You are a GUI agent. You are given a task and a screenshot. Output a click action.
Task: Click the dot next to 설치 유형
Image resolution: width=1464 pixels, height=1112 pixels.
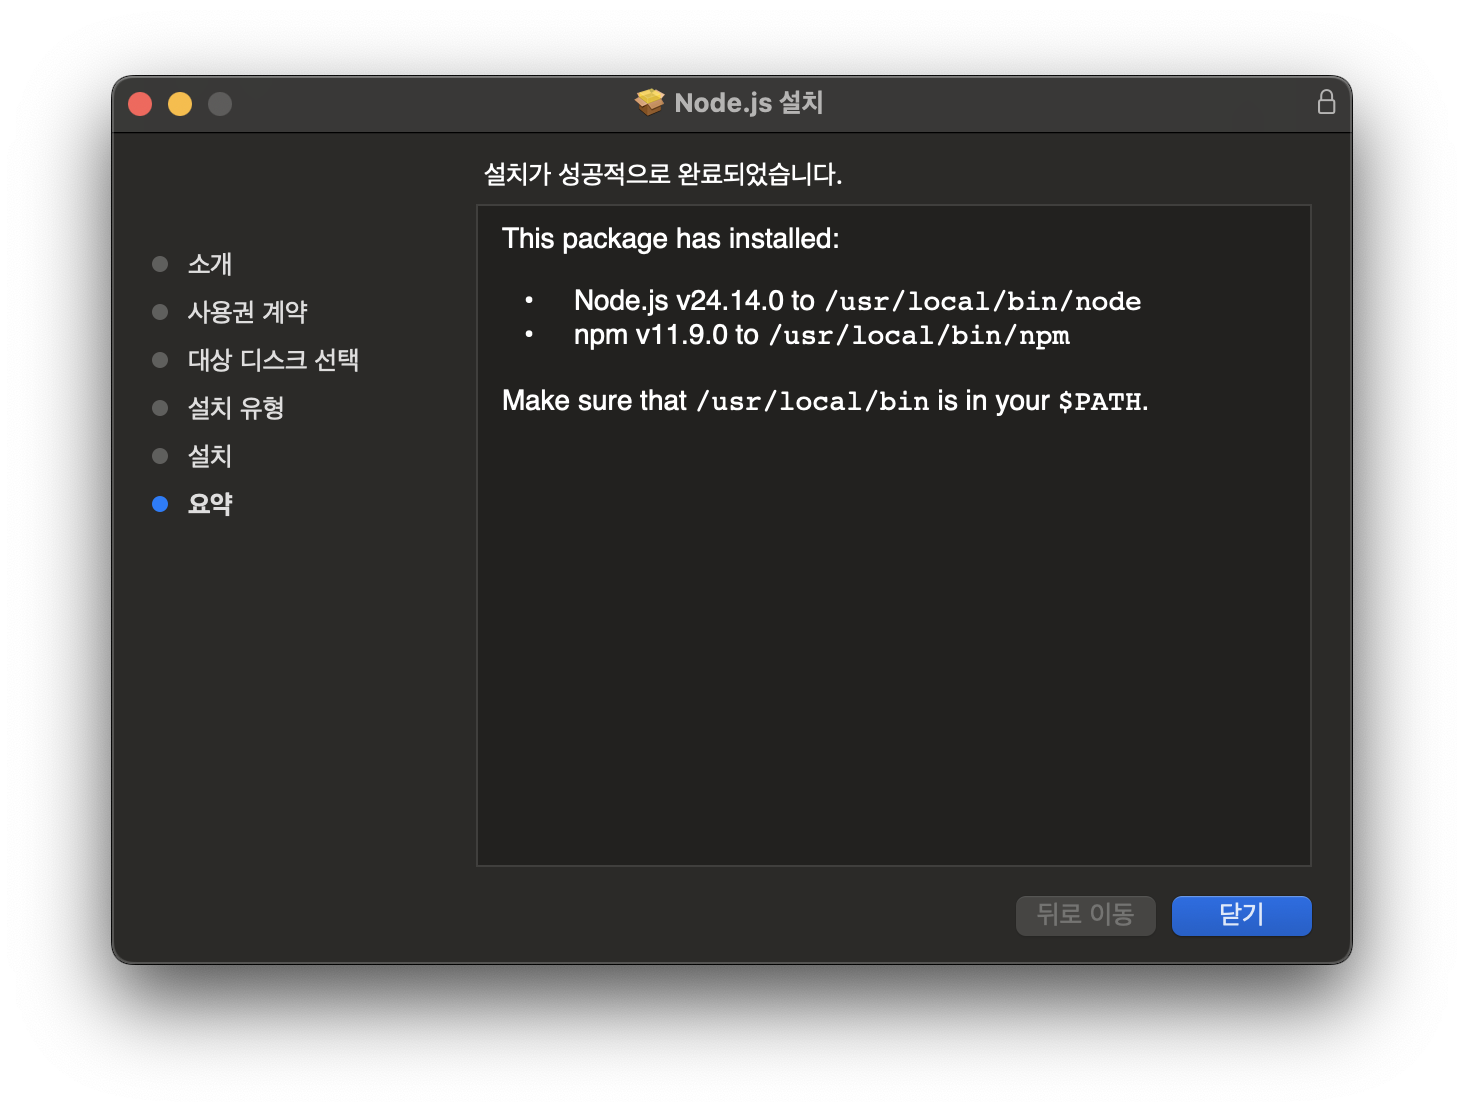(160, 407)
